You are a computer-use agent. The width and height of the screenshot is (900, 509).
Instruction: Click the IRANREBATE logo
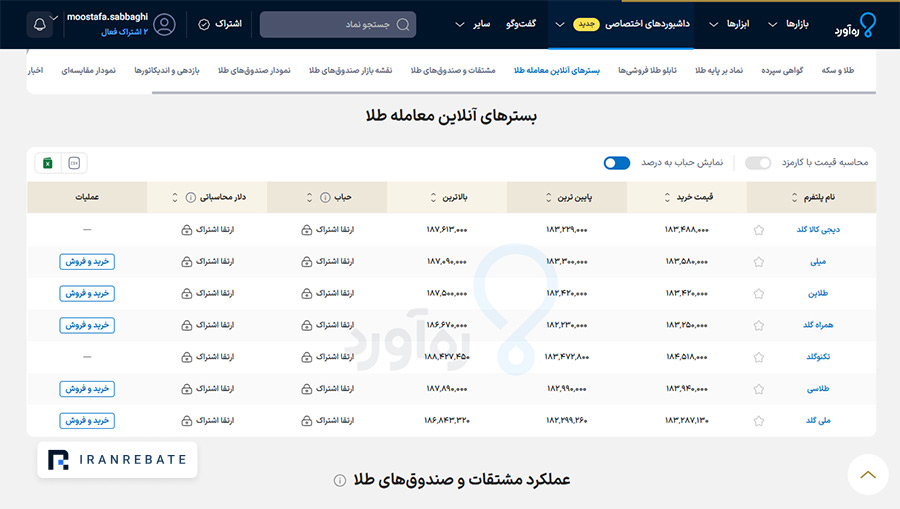(117, 460)
